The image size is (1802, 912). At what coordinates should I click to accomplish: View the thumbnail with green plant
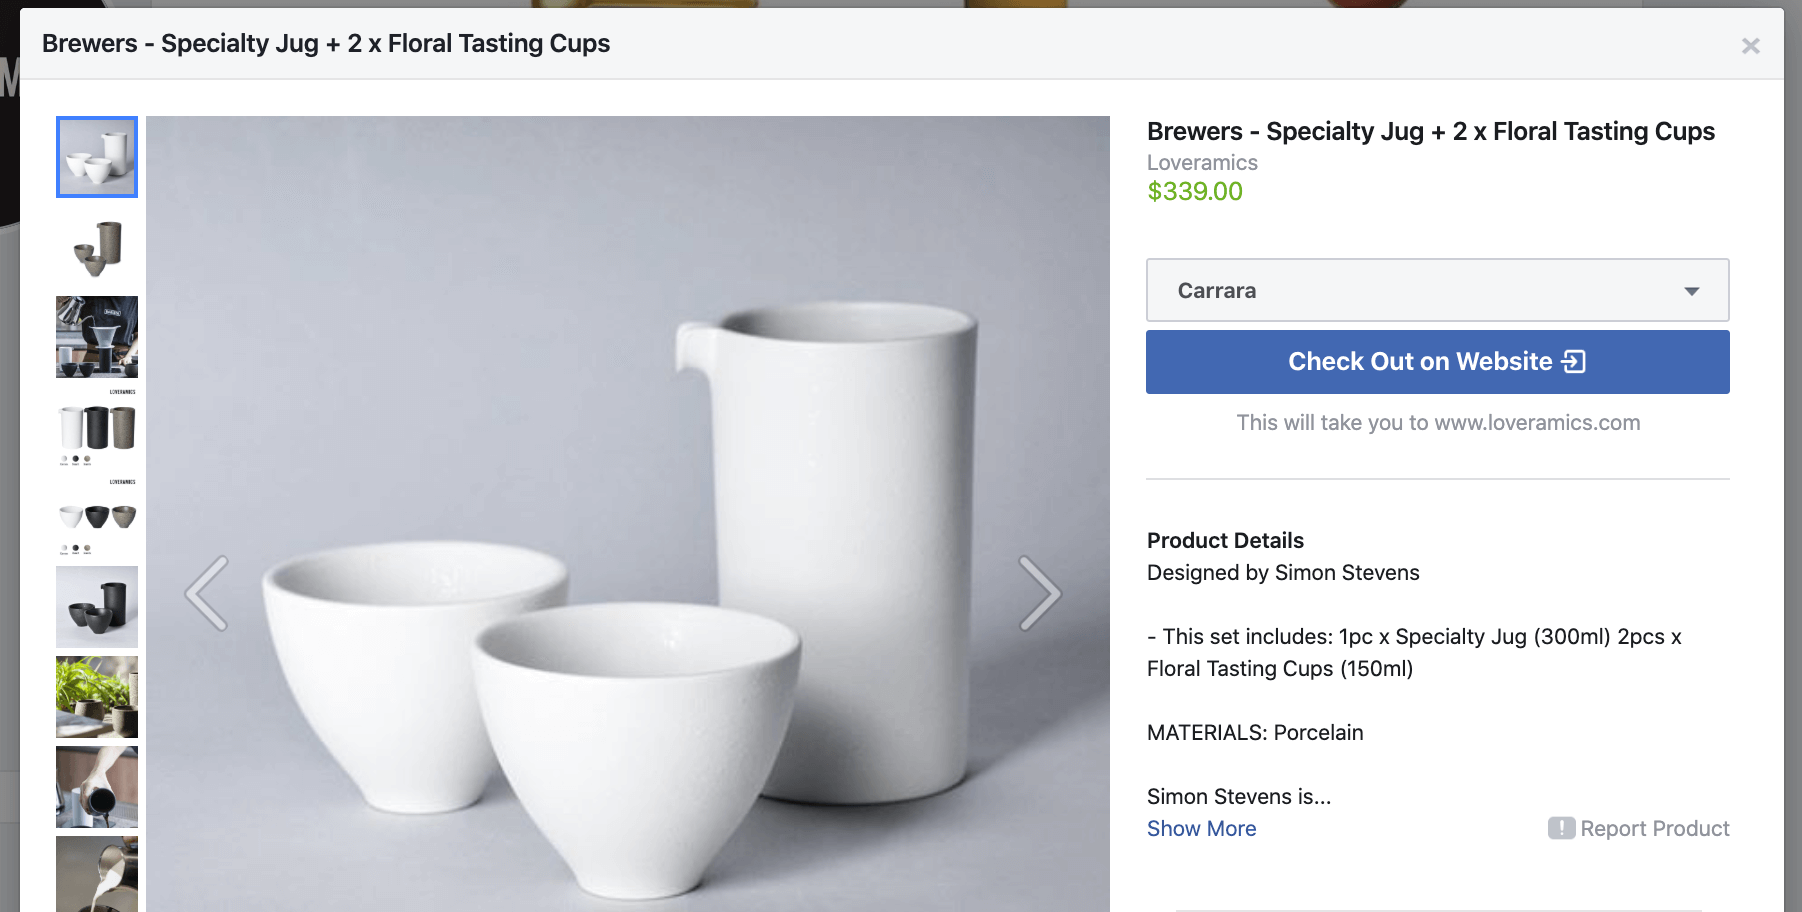[97, 697]
